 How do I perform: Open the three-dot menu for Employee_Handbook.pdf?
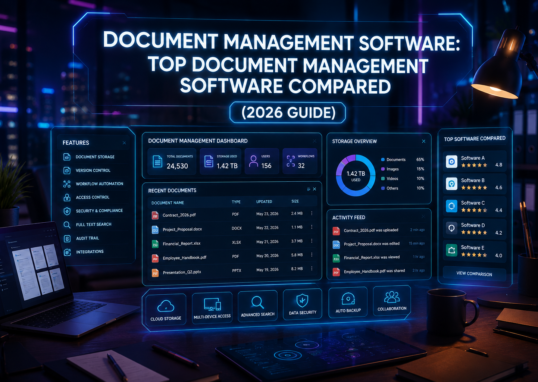[312, 255]
